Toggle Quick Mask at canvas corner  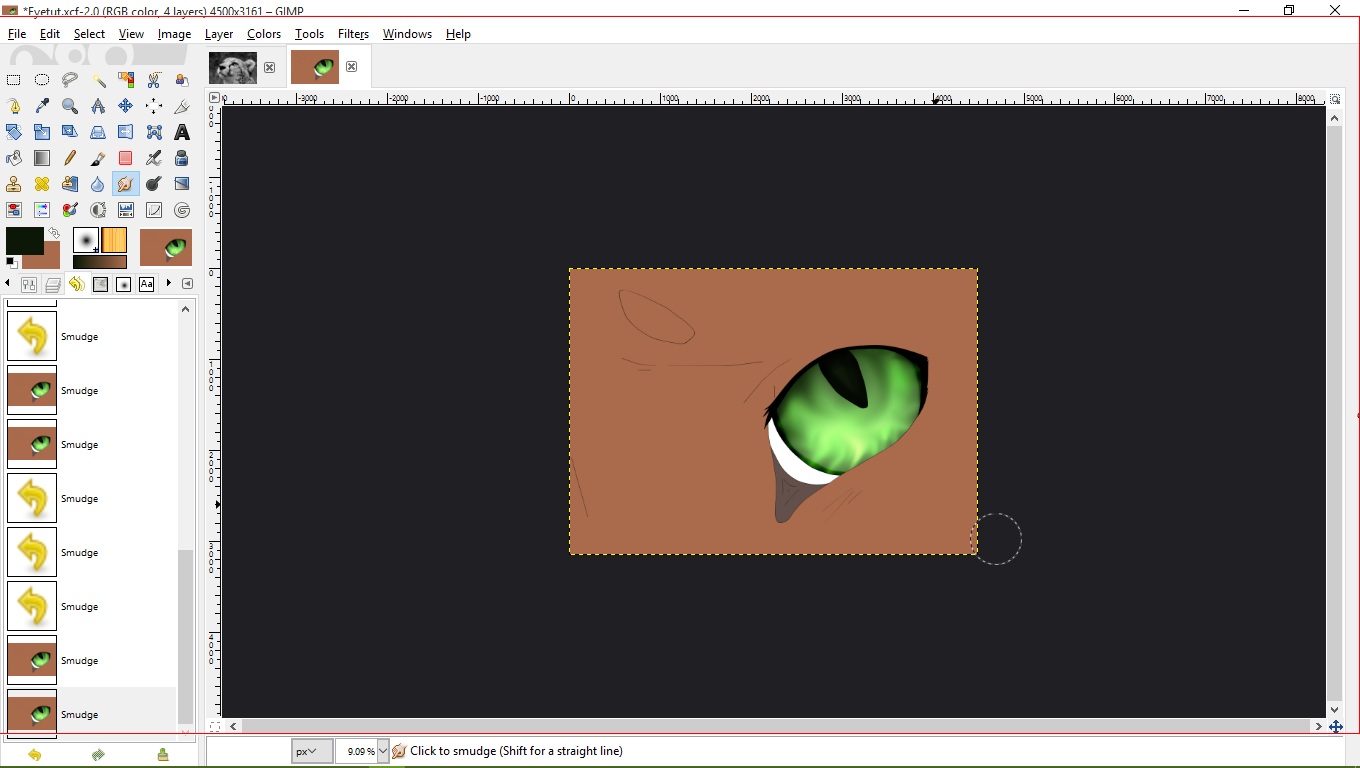click(x=214, y=726)
